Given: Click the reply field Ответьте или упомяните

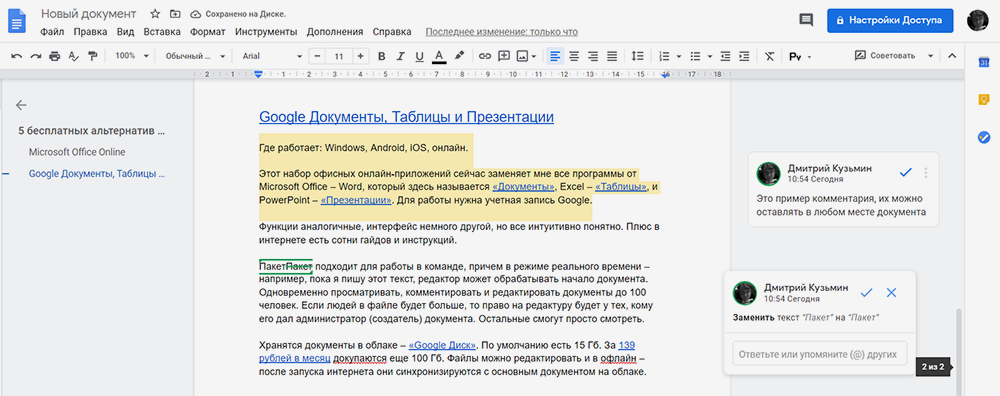Looking at the screenshot, I should pyautogui.click(x=820, y=354).
